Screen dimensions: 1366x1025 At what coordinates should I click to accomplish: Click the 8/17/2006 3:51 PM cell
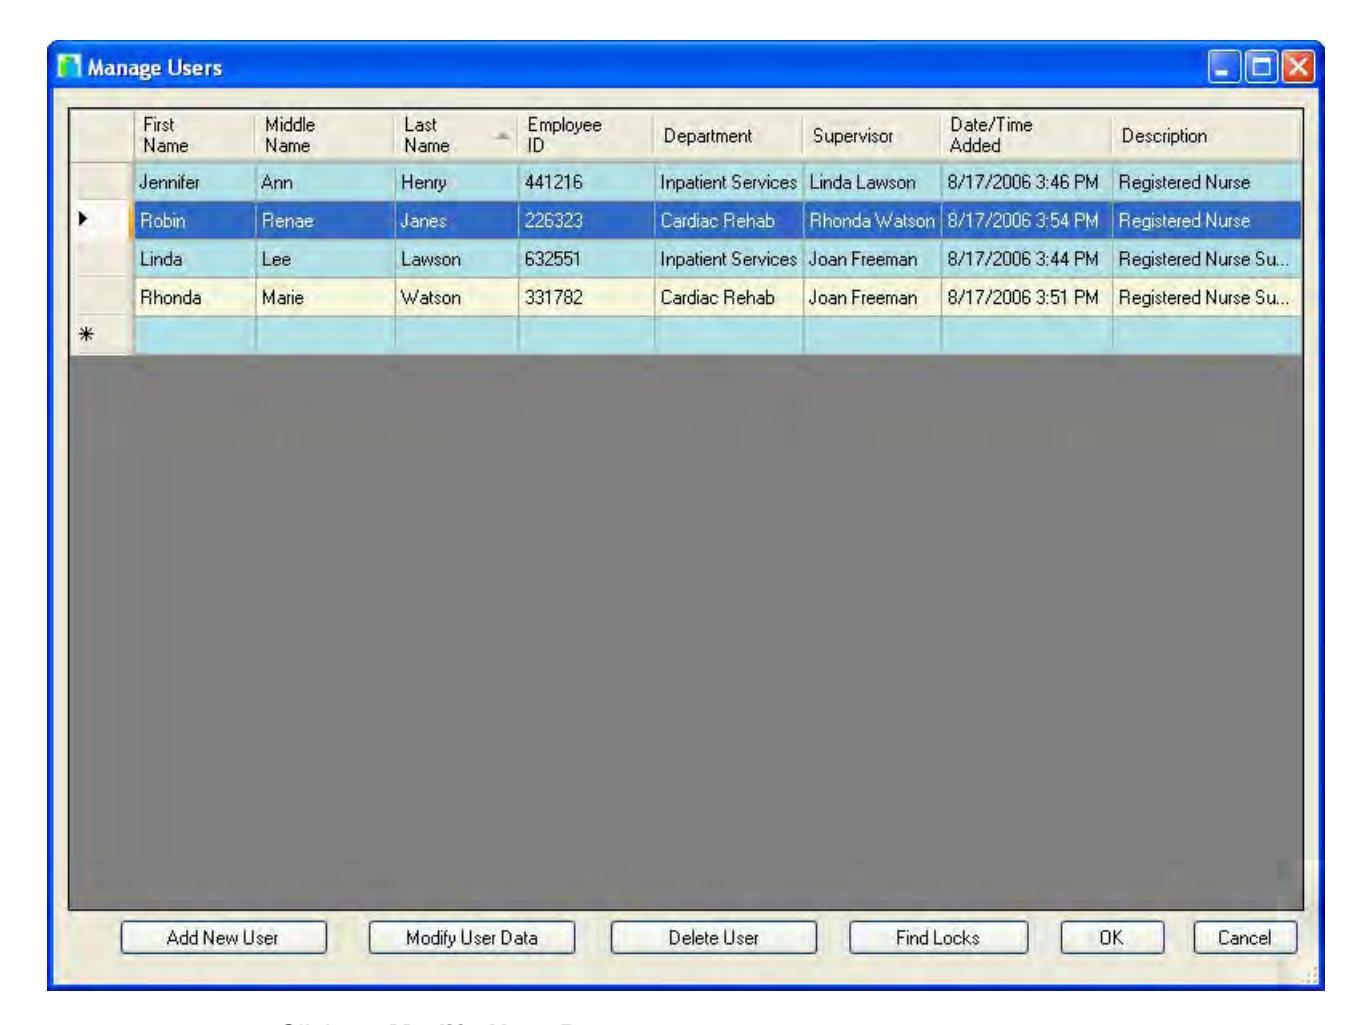pyautogui.click(x=1026, y=297)
